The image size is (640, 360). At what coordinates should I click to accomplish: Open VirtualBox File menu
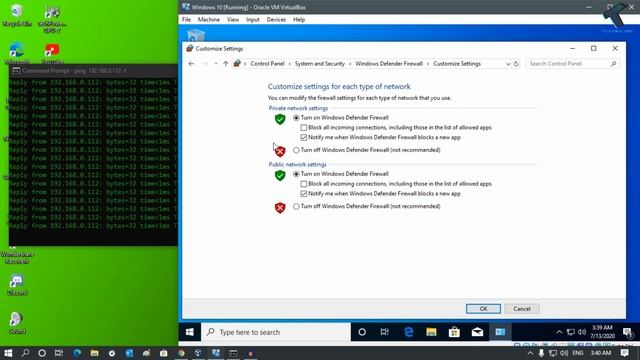pos(187,20)
